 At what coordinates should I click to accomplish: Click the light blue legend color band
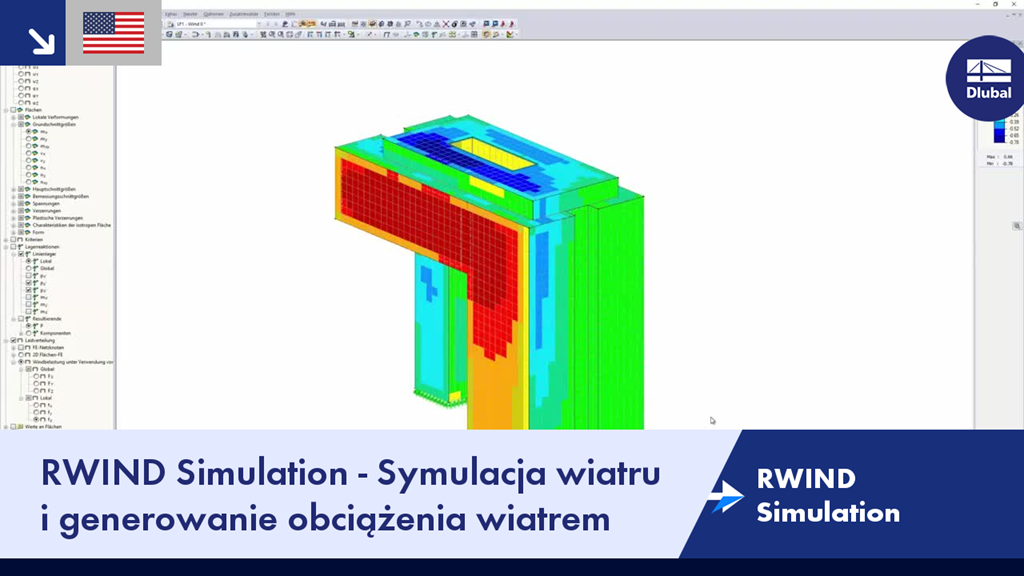[x=999, y=124]
